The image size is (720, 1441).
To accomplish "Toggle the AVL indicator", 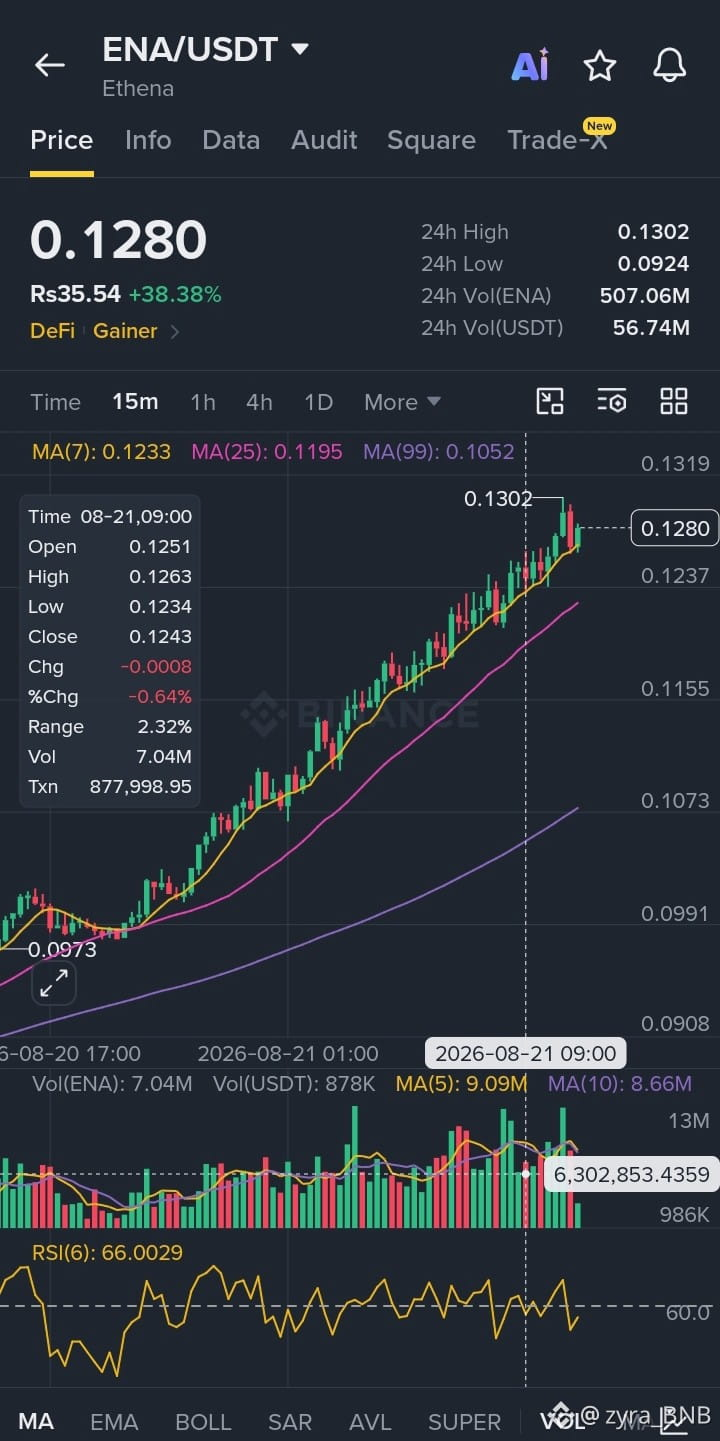I will point(370,1421).
